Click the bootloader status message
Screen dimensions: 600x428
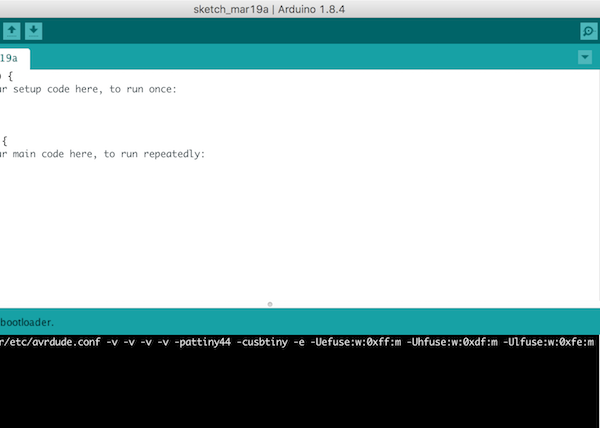(x=27, y=322)
